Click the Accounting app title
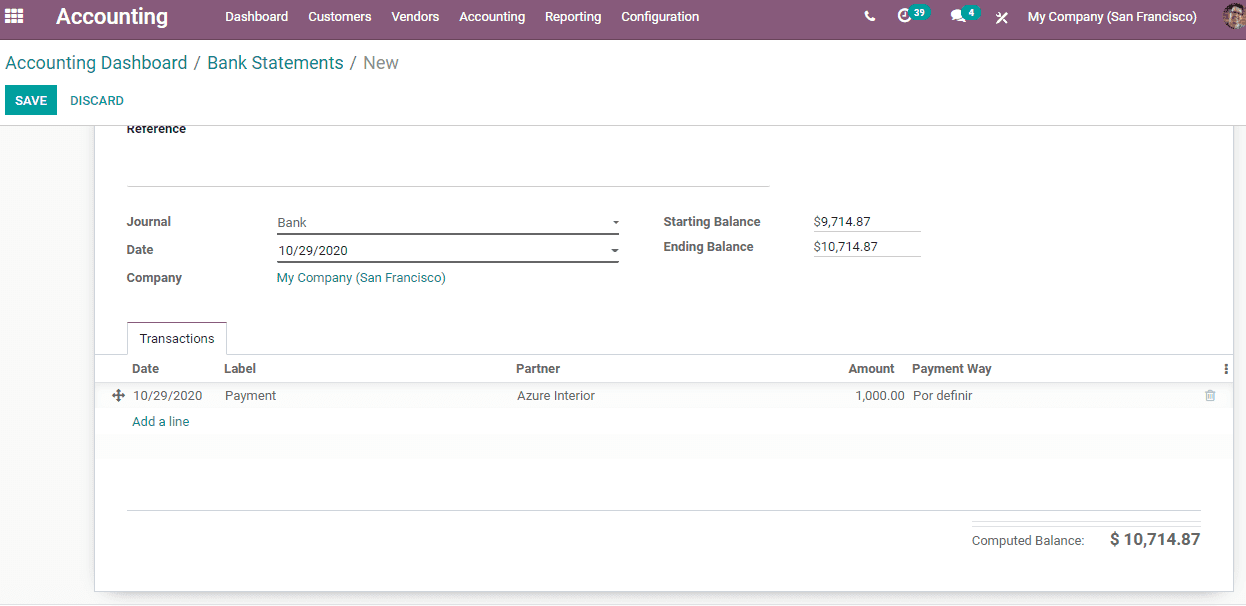 [x=112, y=16]
